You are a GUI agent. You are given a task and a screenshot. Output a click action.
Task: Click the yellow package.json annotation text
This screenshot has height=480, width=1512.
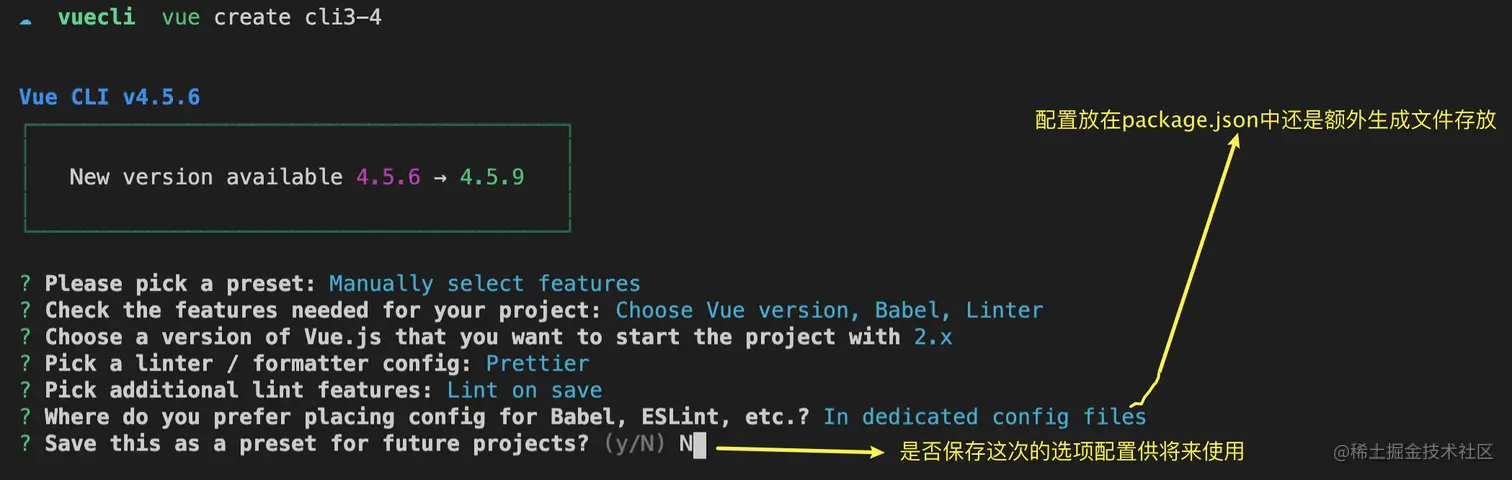[1265, 121]
